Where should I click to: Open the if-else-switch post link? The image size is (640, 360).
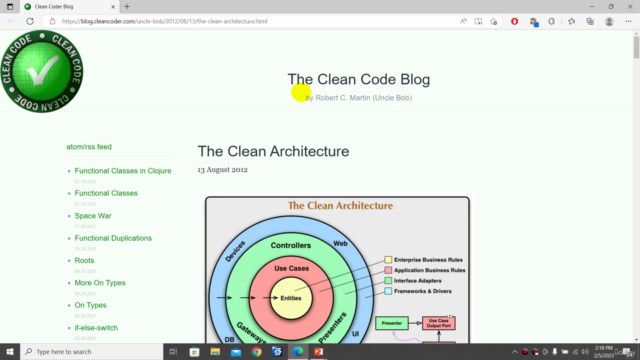pos(96,328)
